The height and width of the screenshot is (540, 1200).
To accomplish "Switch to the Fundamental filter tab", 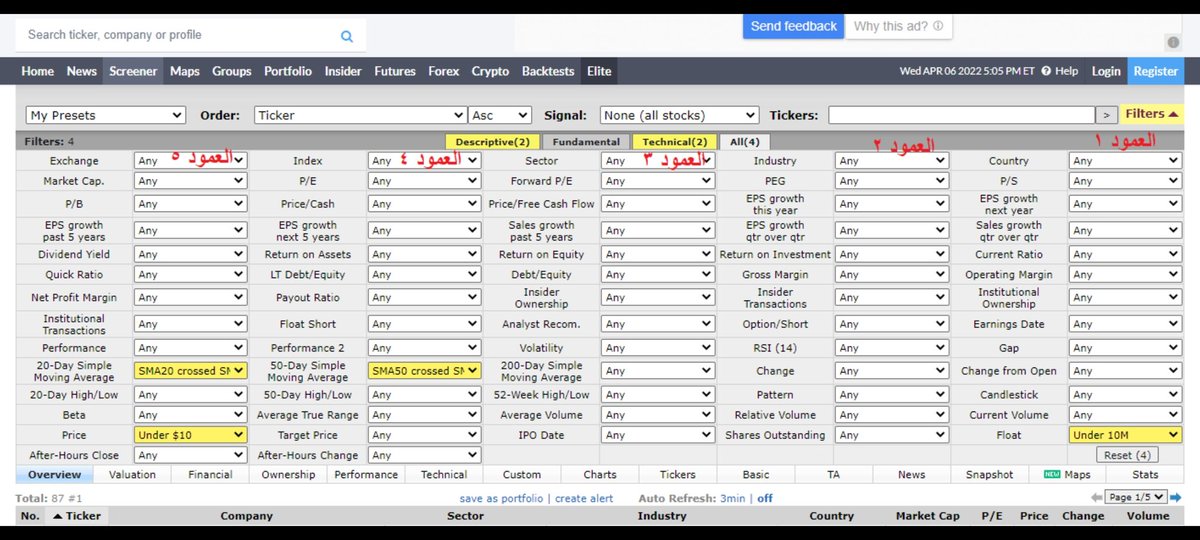I will point(587,142).
